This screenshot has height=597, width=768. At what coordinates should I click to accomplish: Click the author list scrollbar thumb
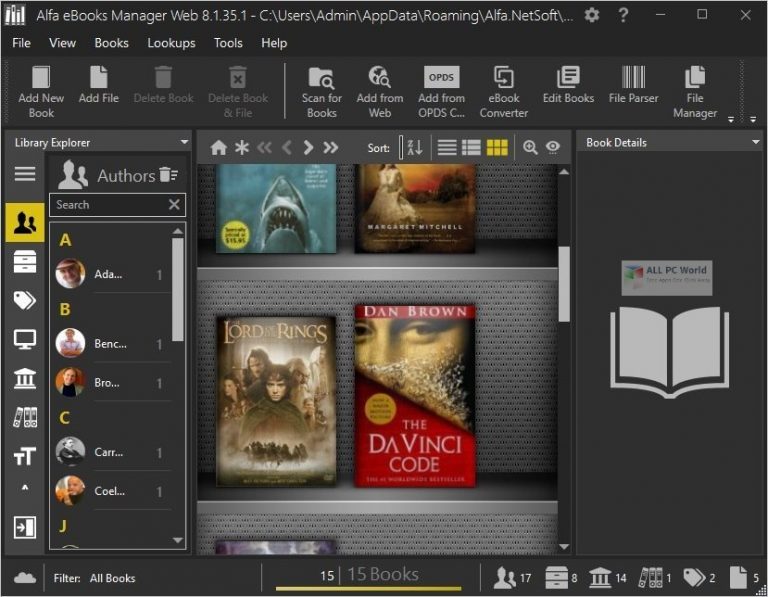tap(178, 289)
